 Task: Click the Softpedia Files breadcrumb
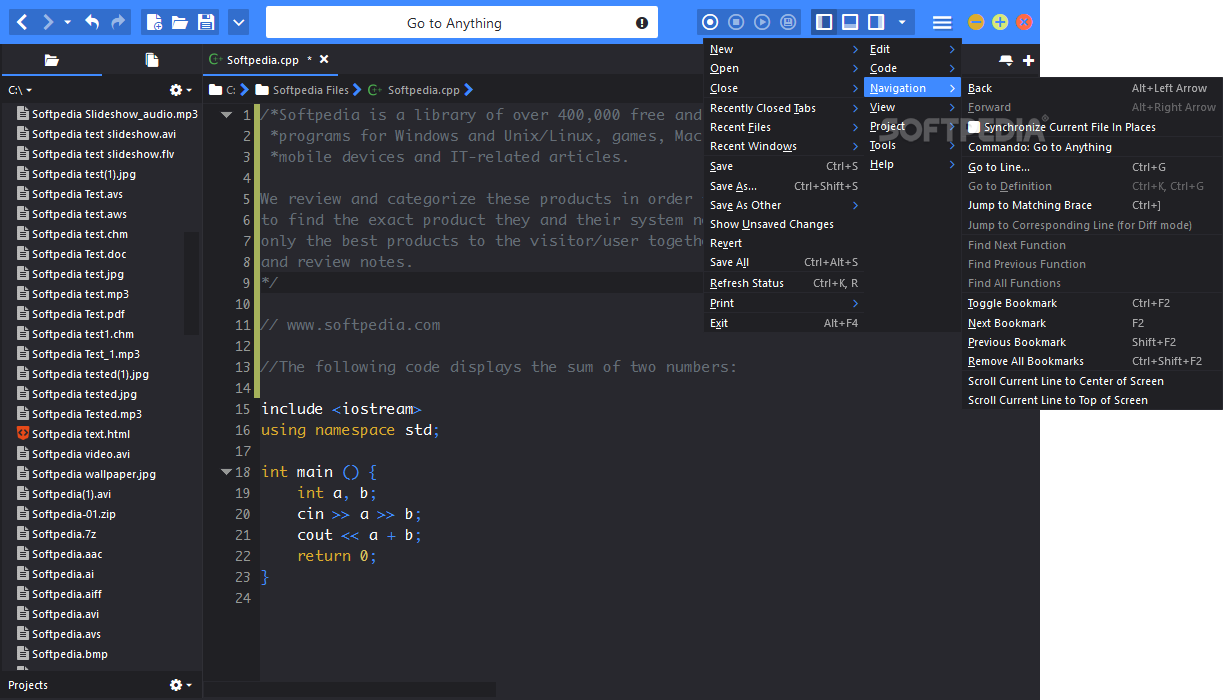(303, 90)
